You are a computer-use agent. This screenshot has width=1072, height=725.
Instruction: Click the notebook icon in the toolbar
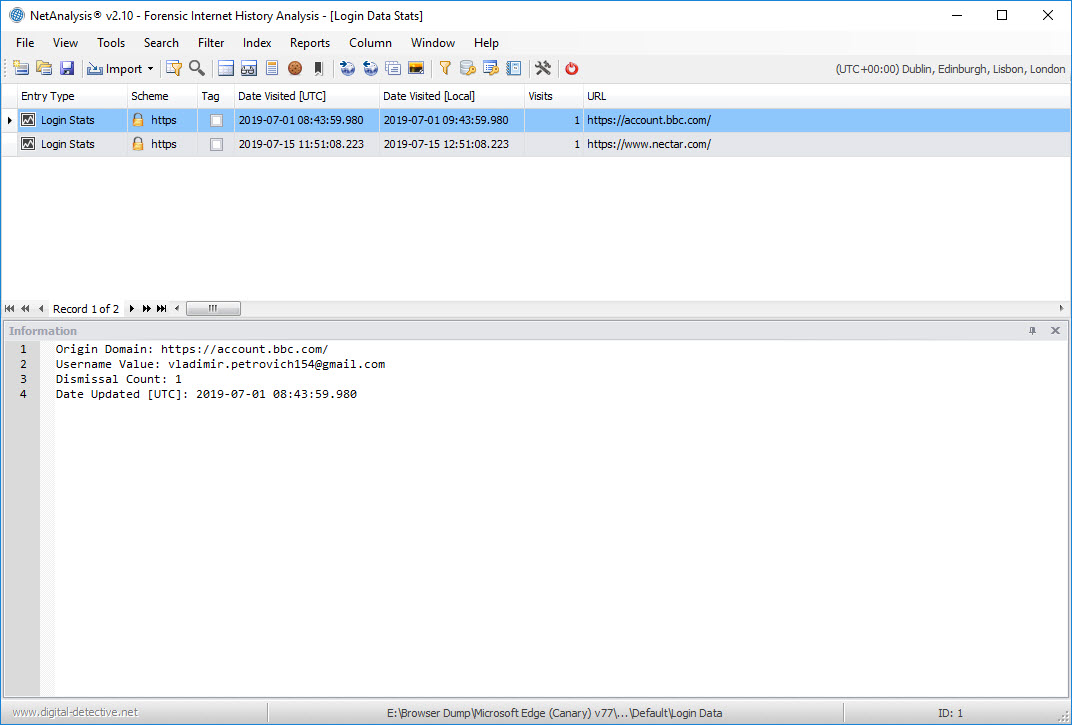513,68
